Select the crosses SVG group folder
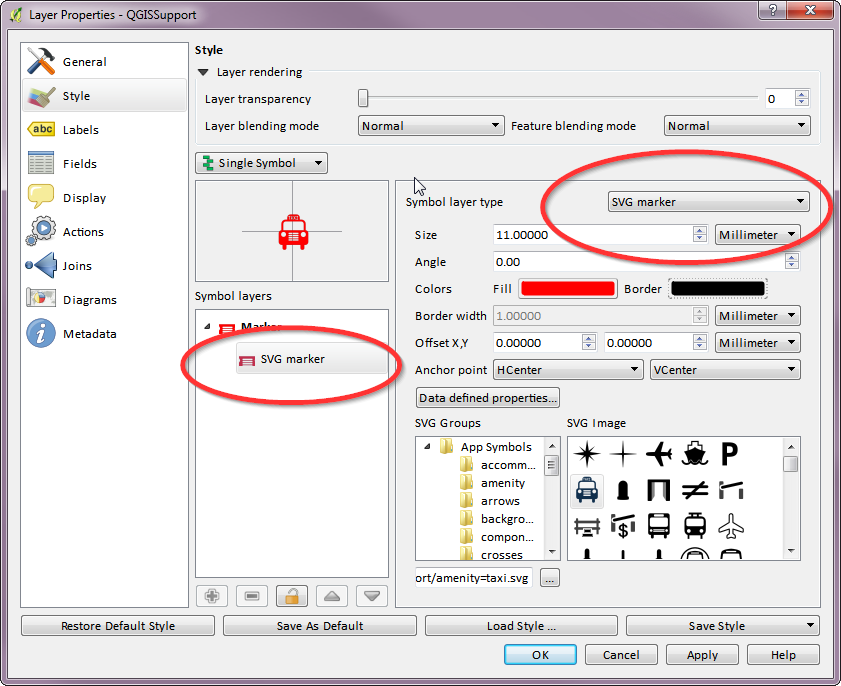 pos(501,554)
